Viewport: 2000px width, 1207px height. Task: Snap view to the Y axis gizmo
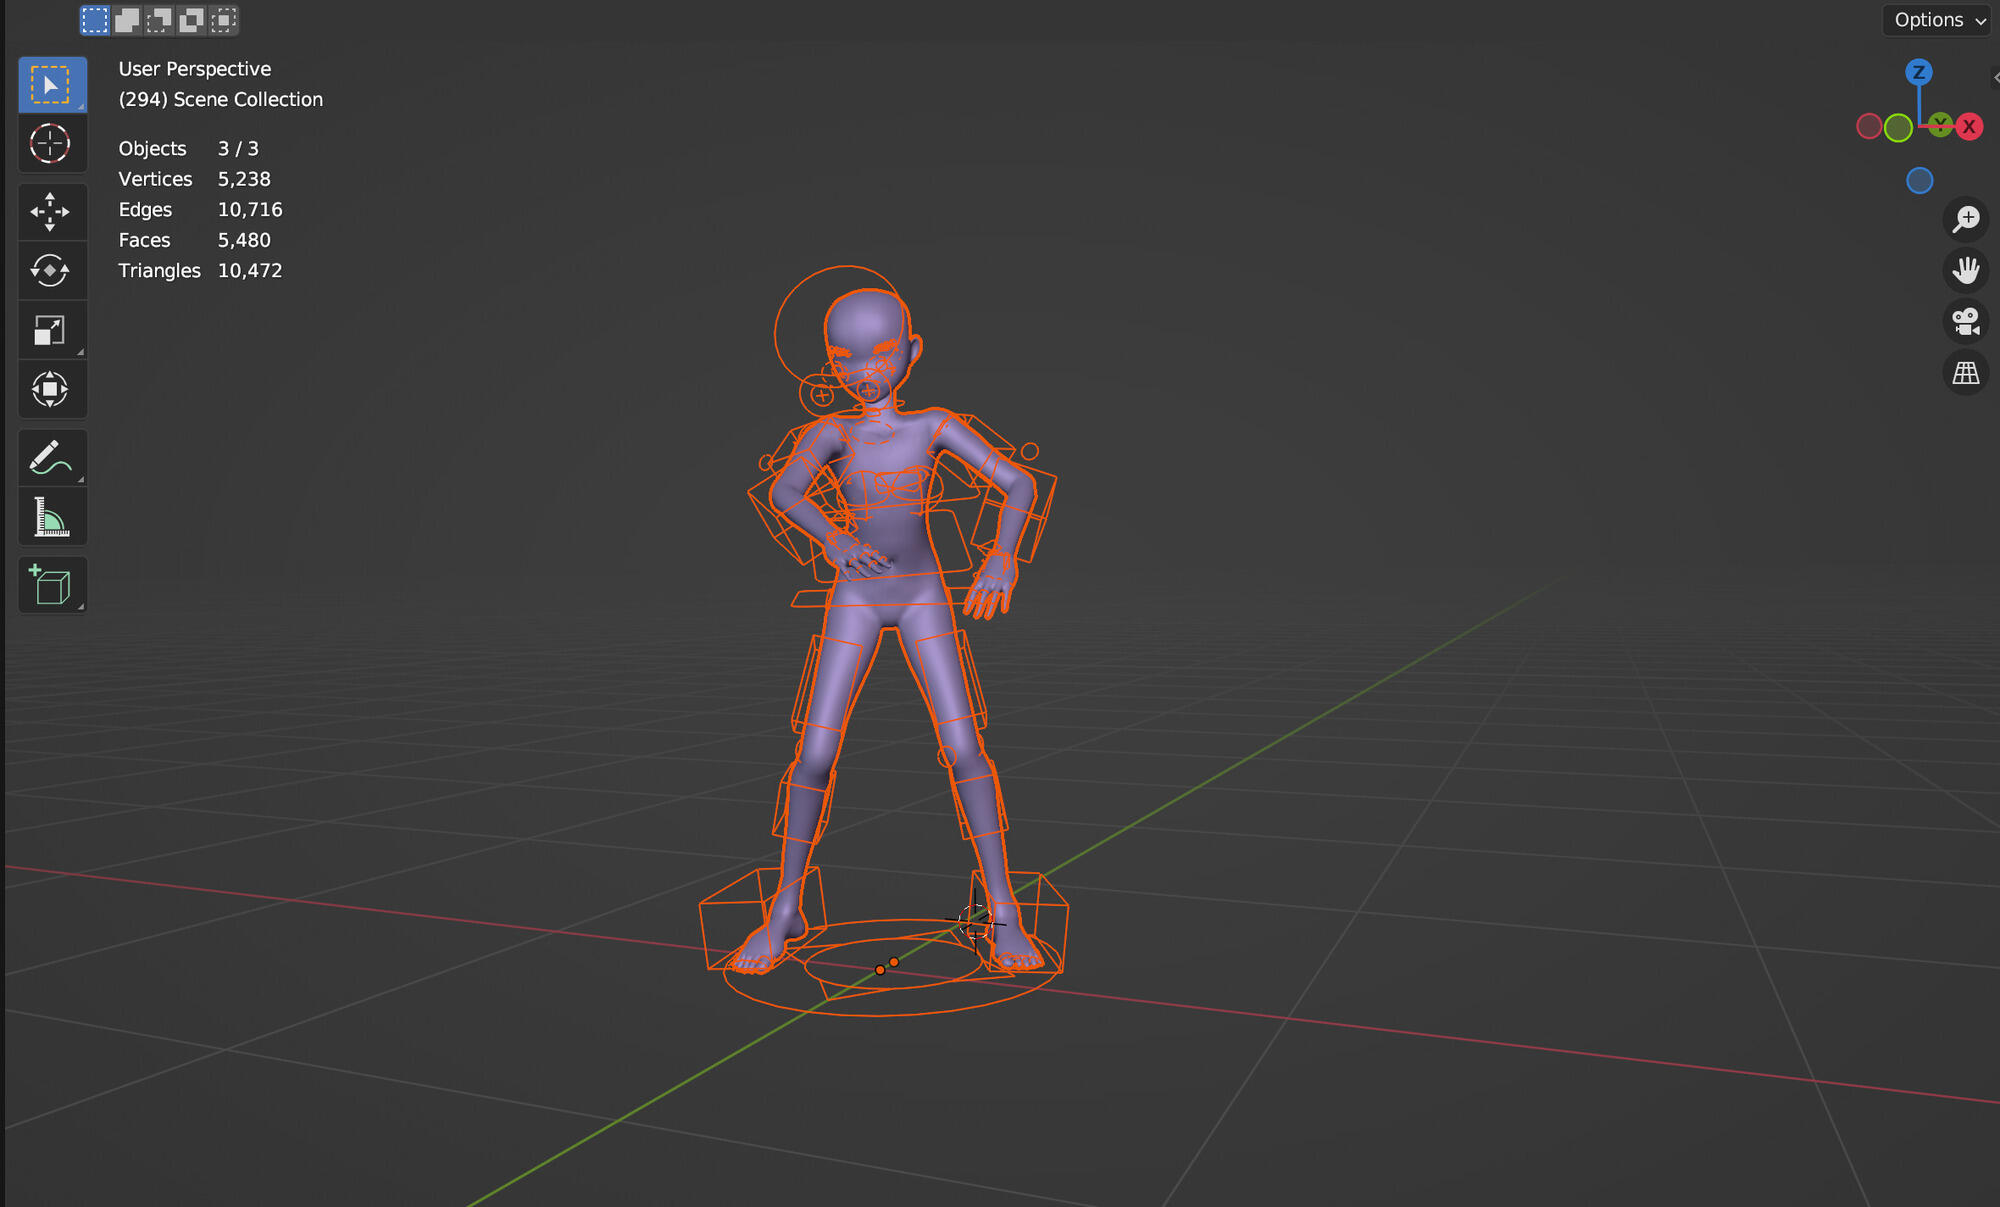click(1940, 125)
